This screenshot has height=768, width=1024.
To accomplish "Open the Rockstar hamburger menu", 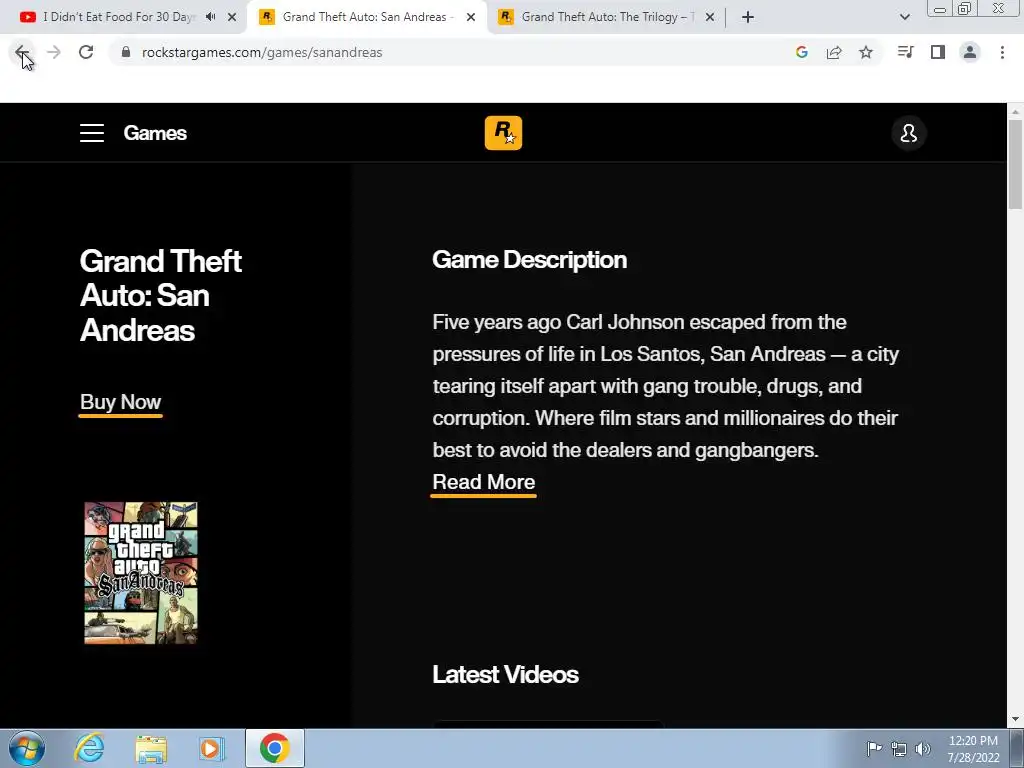I will pos(92,133).
